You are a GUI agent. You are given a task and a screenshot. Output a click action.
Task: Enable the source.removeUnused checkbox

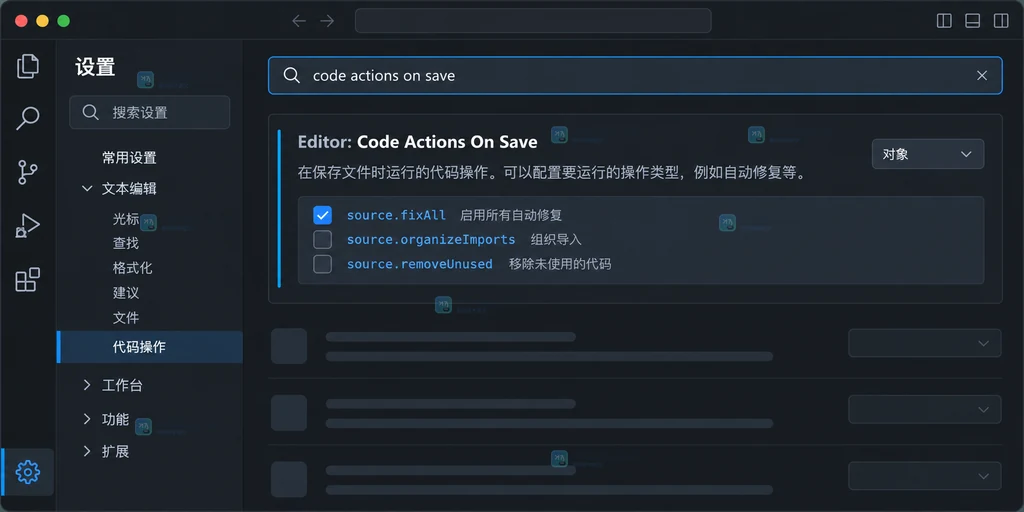click(x=323, y=264)
